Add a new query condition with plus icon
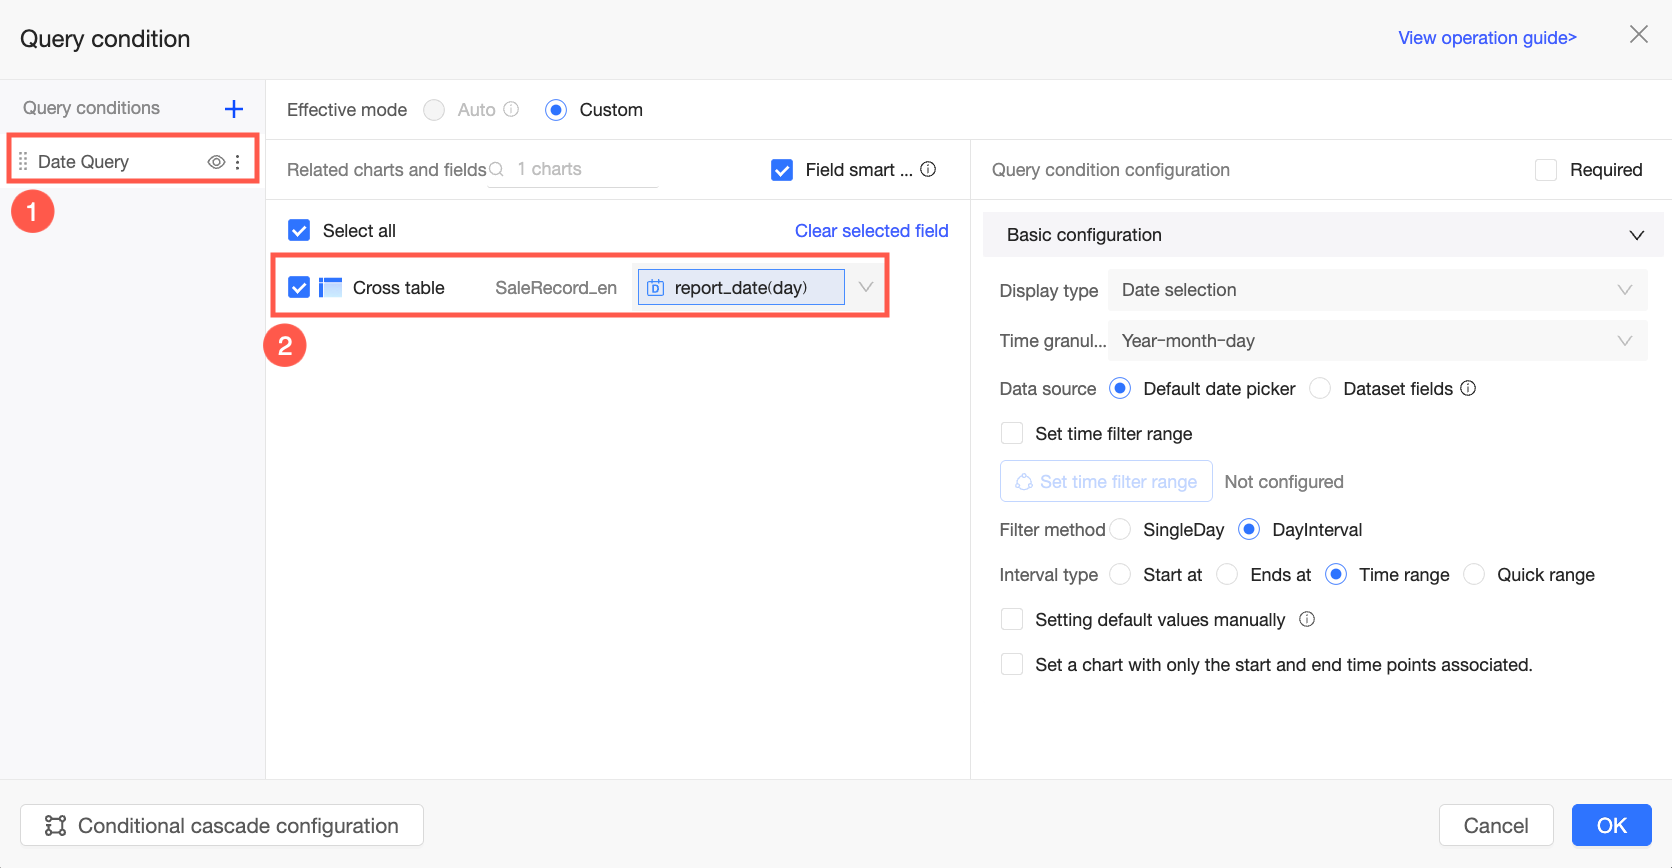Screen dimensions: 1672x868 click(x=234, y=109)
